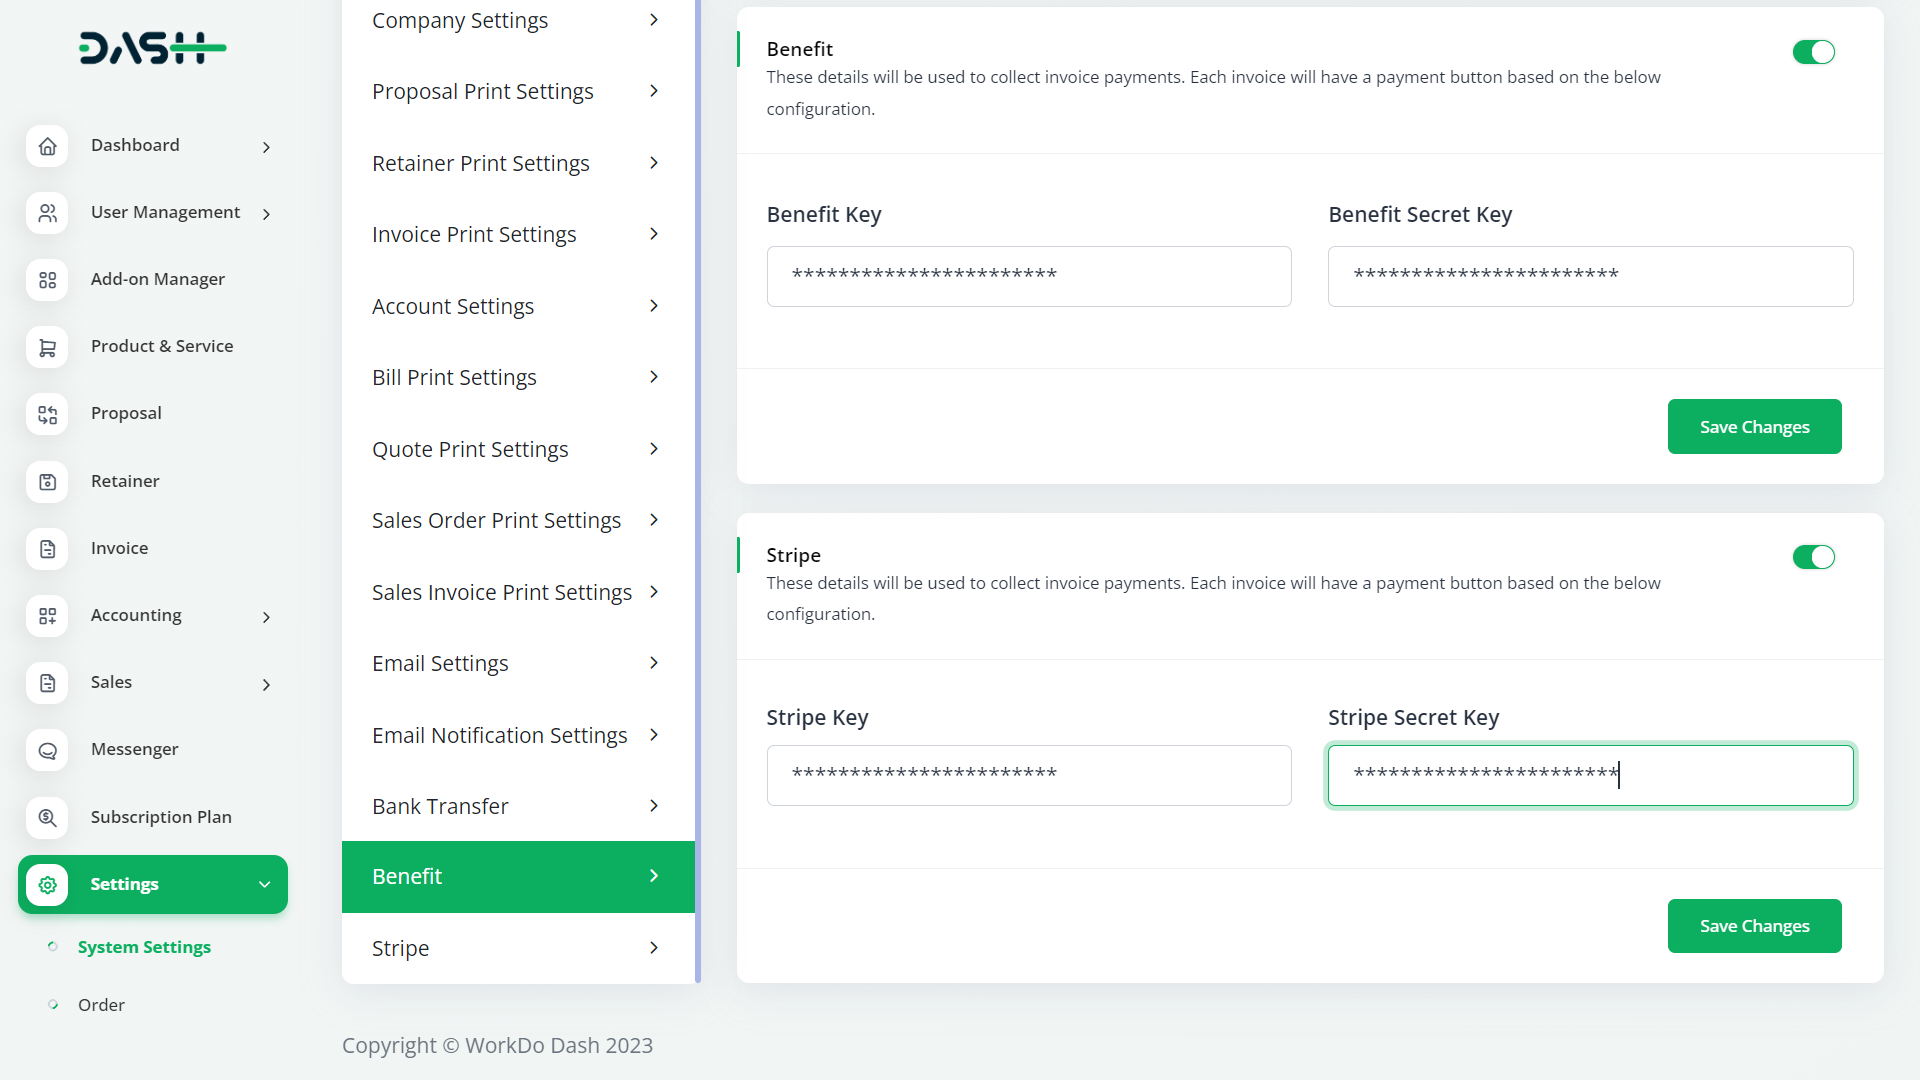Viewport: 1920px width, 1080px height.
Task: Collapse the Settings menu chevron
Action: click(264, 885)
